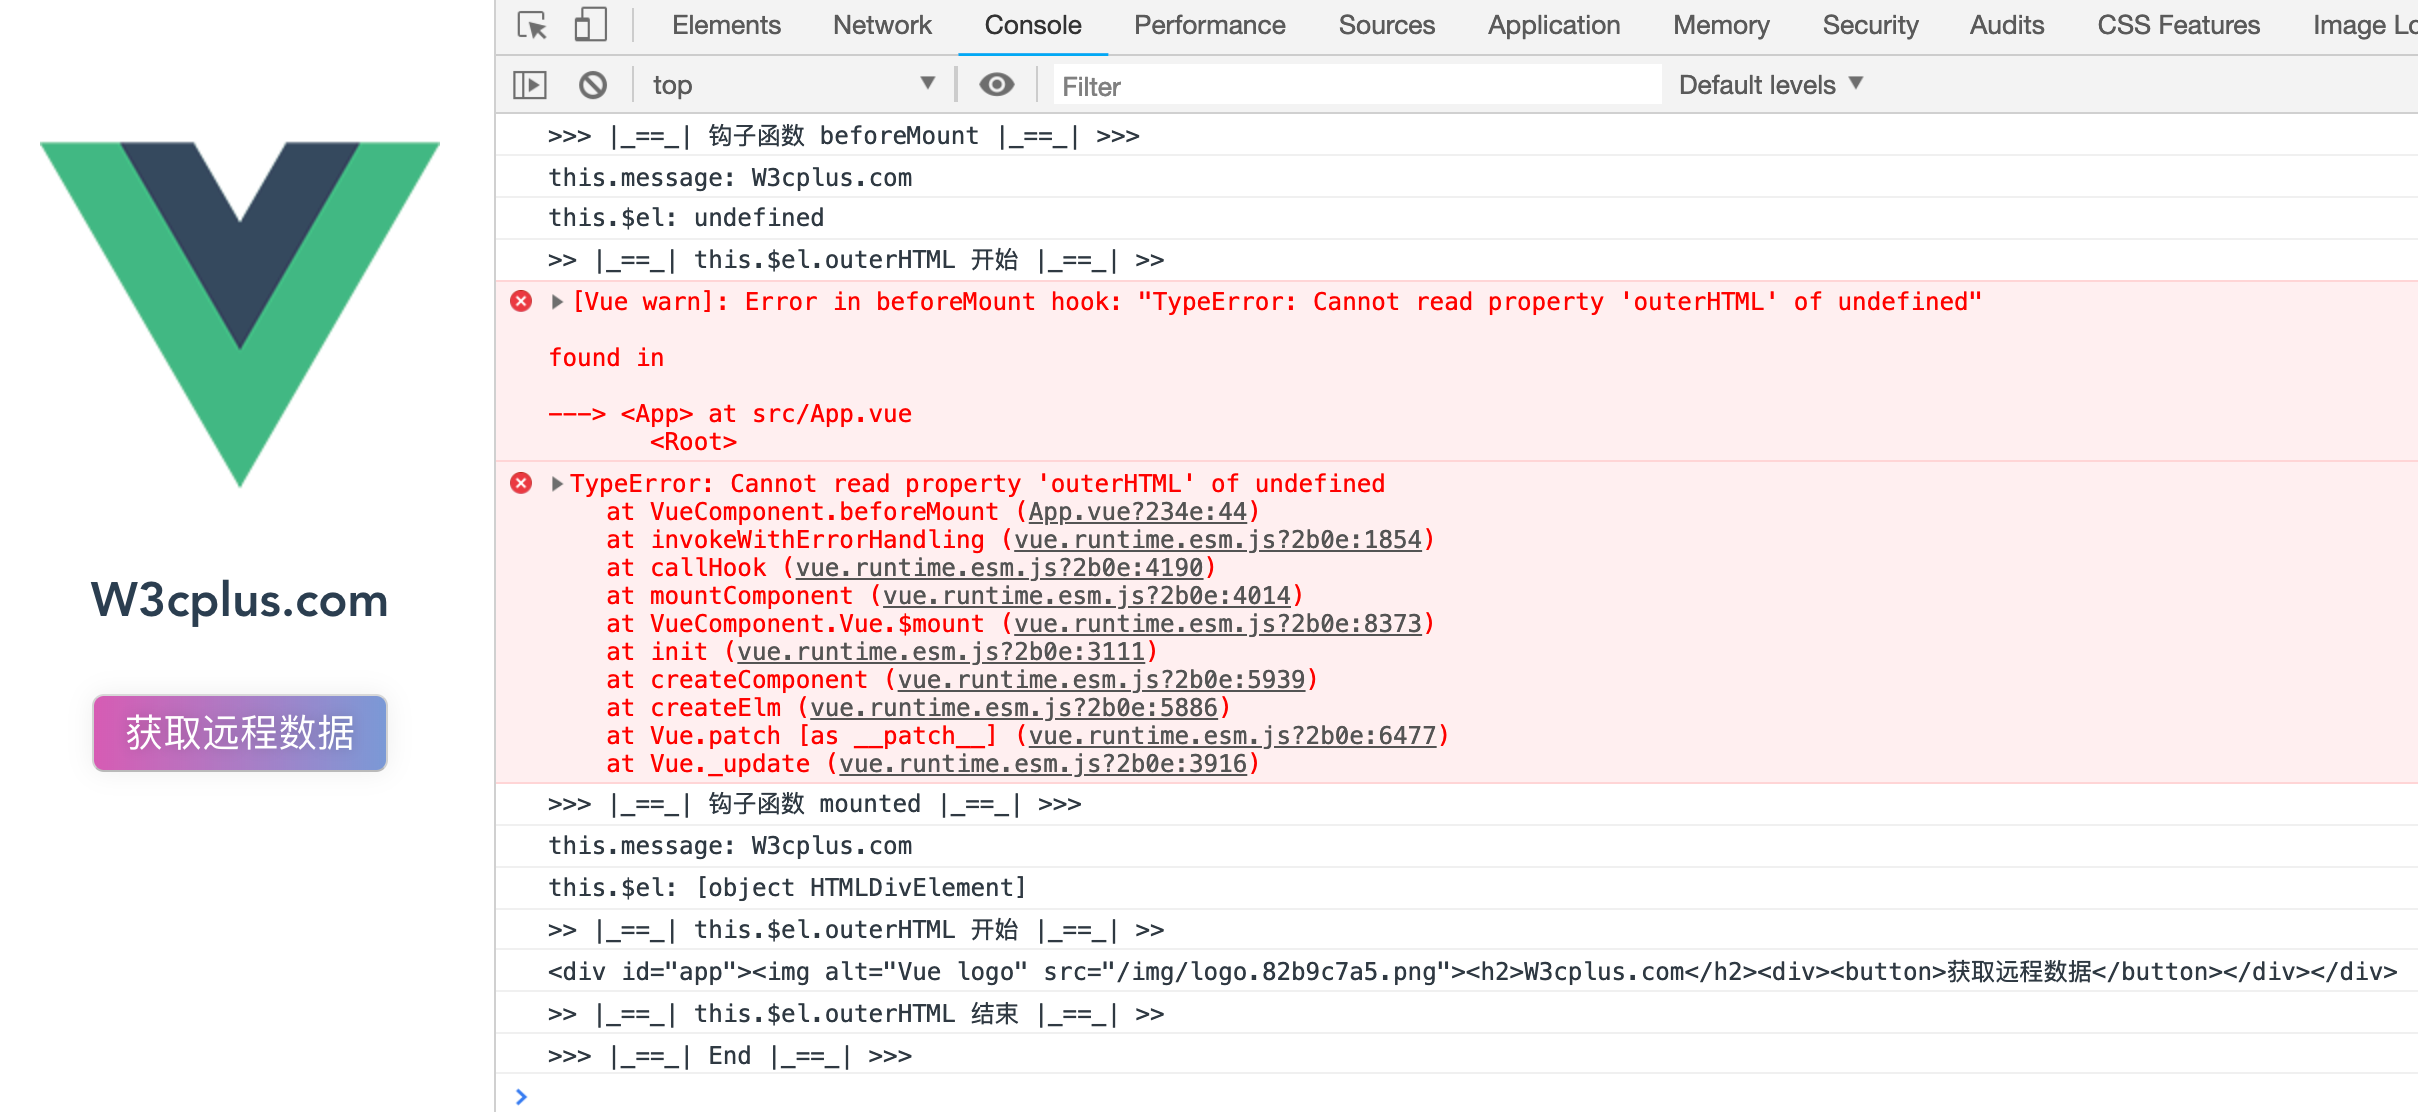Click the console input prompt arrow
Image resolution: width=2418 pixels, height=1112 pixels.
click(x=521, y=1096)
